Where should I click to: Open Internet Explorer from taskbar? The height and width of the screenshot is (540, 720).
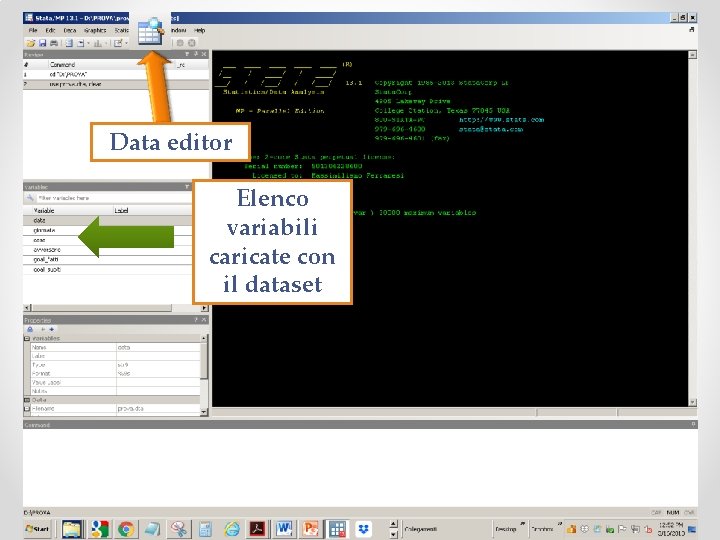click(231, 529)
